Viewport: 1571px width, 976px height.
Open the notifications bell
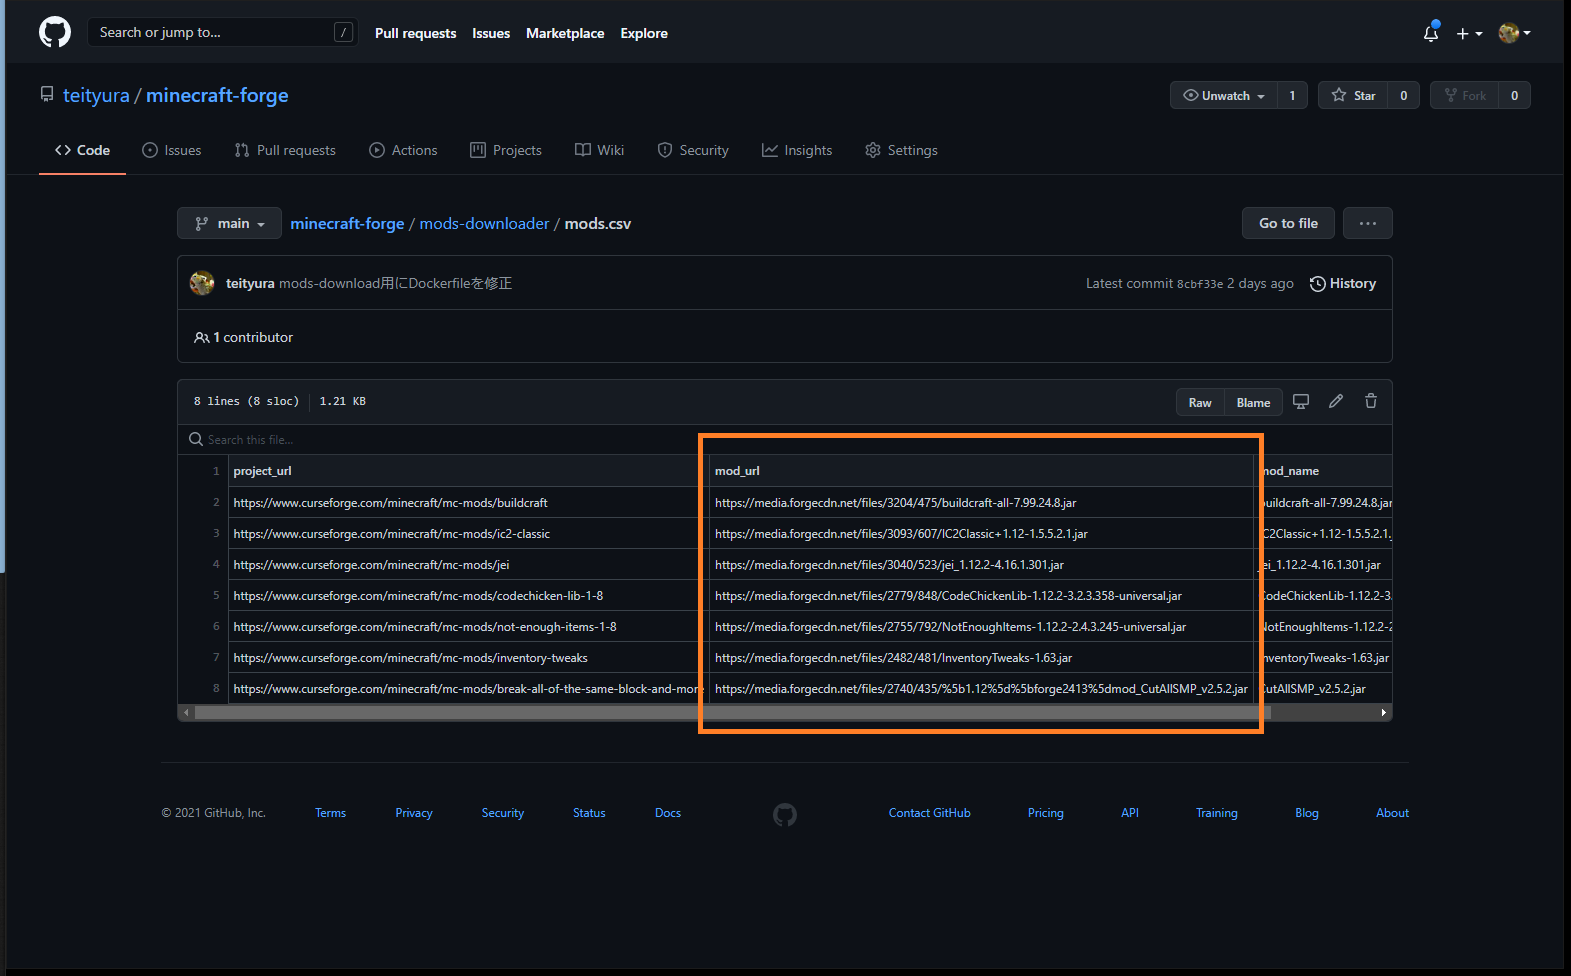tap(1431, 33)
